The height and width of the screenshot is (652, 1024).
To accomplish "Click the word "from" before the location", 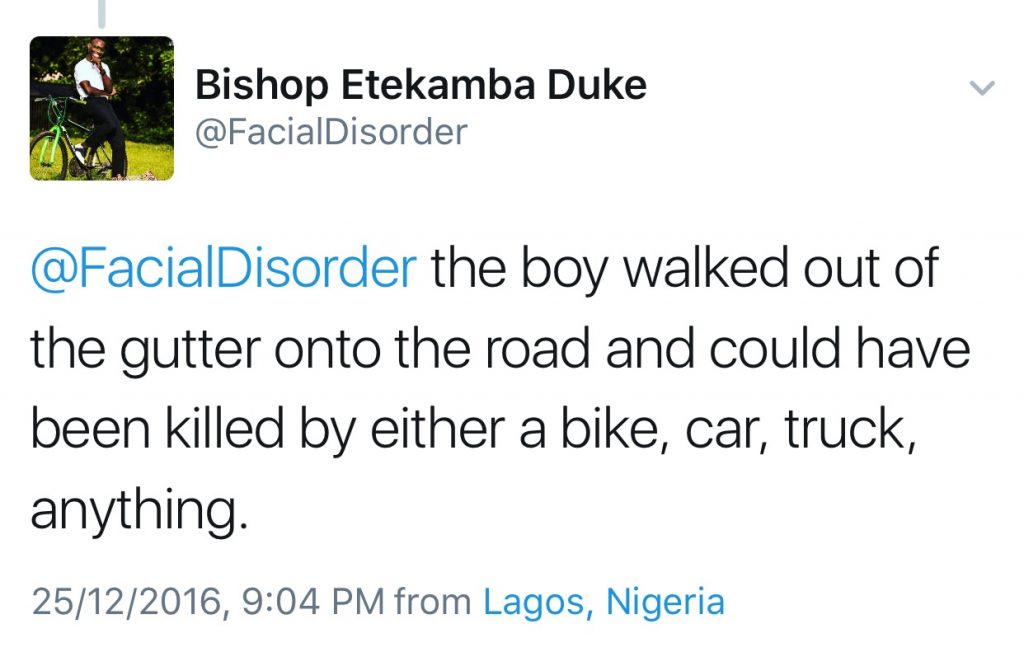I will (433, 602).
